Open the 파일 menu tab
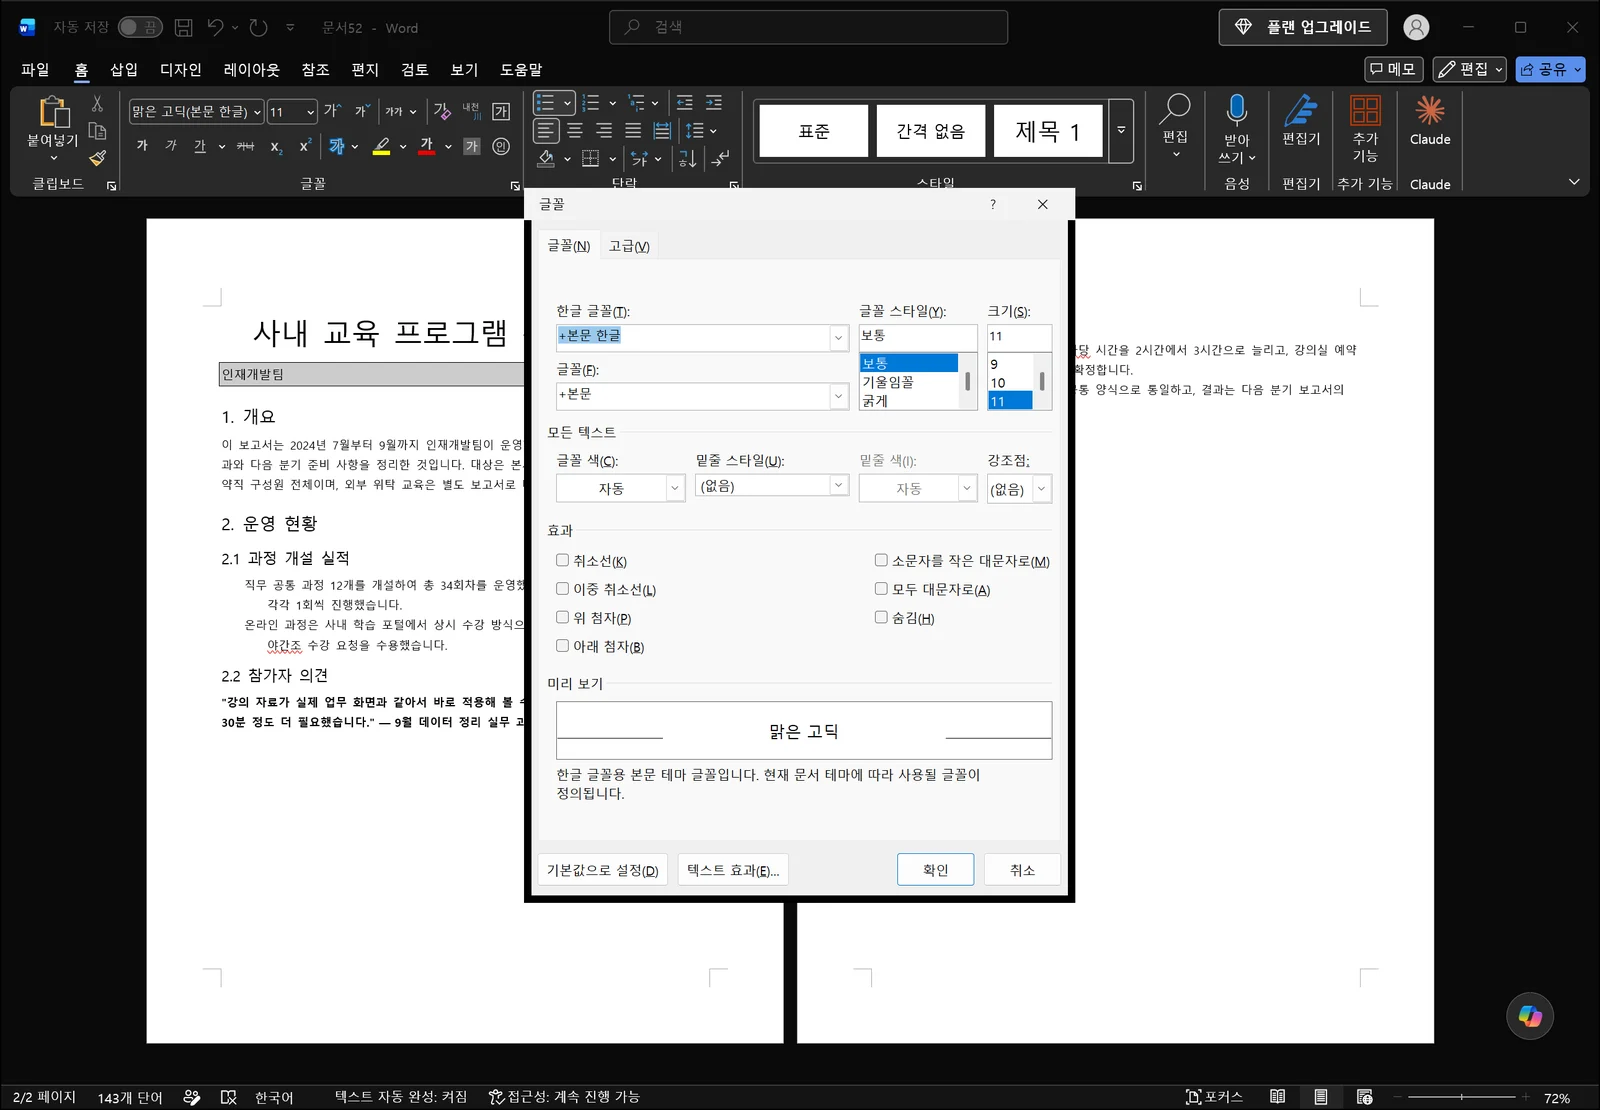This screenshot has width=1600, height=1110. click(x=35, y=70)
